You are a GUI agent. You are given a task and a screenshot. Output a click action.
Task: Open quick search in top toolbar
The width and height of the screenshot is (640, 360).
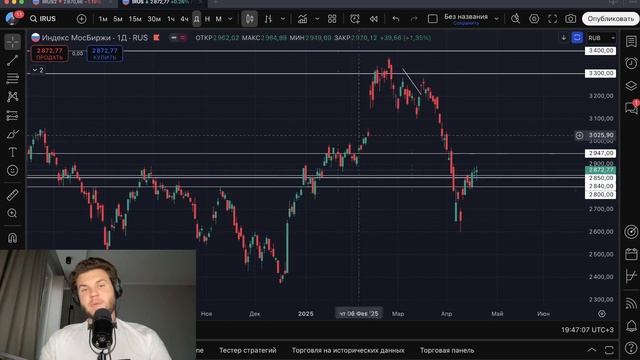(516, 19)
